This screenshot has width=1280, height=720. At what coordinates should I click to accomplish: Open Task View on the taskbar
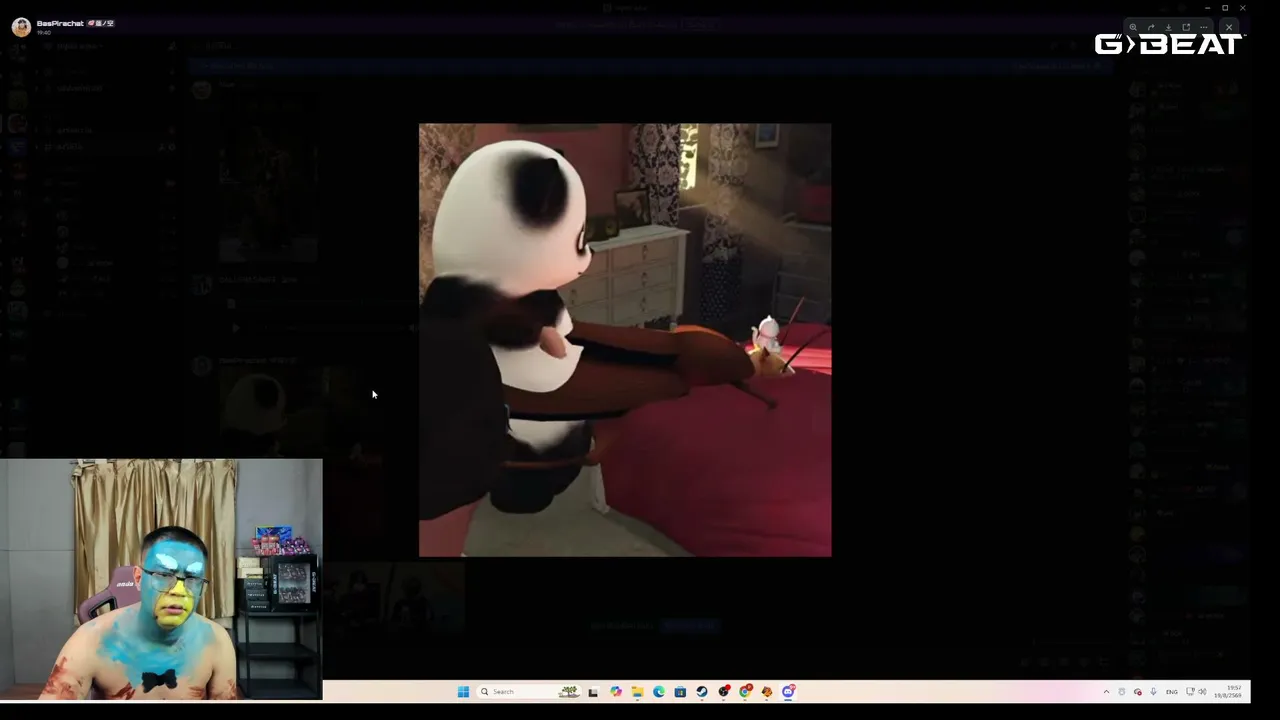tap(593, 692)
